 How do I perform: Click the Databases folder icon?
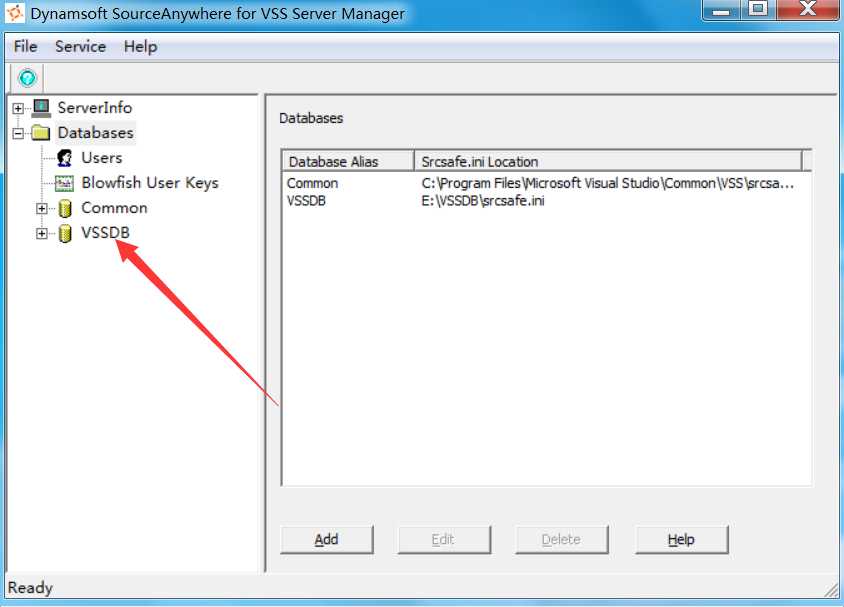click(41, 132)
